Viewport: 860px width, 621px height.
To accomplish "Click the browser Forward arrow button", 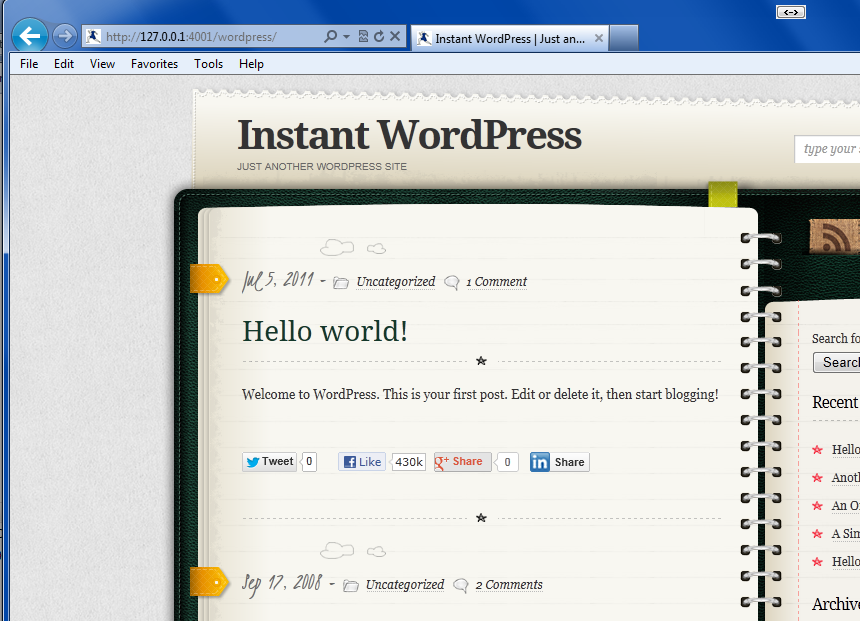I will click(64, 37).
